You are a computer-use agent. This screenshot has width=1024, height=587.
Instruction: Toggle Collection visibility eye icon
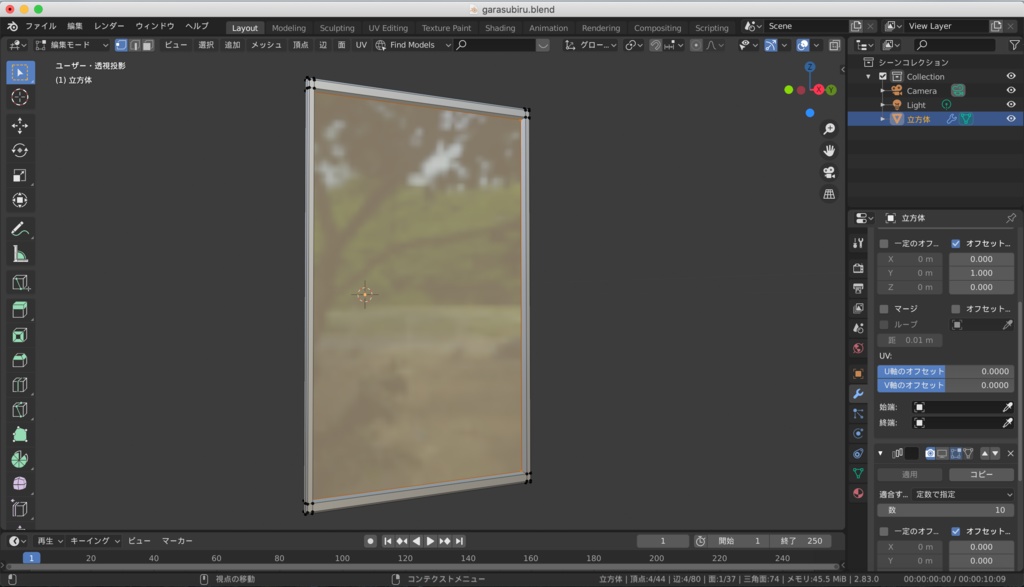point(1011,76)
